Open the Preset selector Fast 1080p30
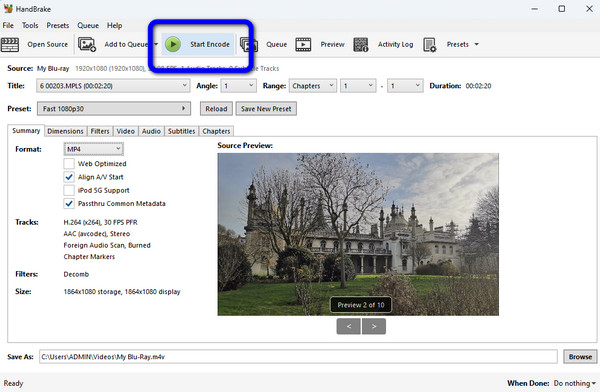The height and width of the screenshot is (392, 600). pyautogui.click(x=114, y=109)
